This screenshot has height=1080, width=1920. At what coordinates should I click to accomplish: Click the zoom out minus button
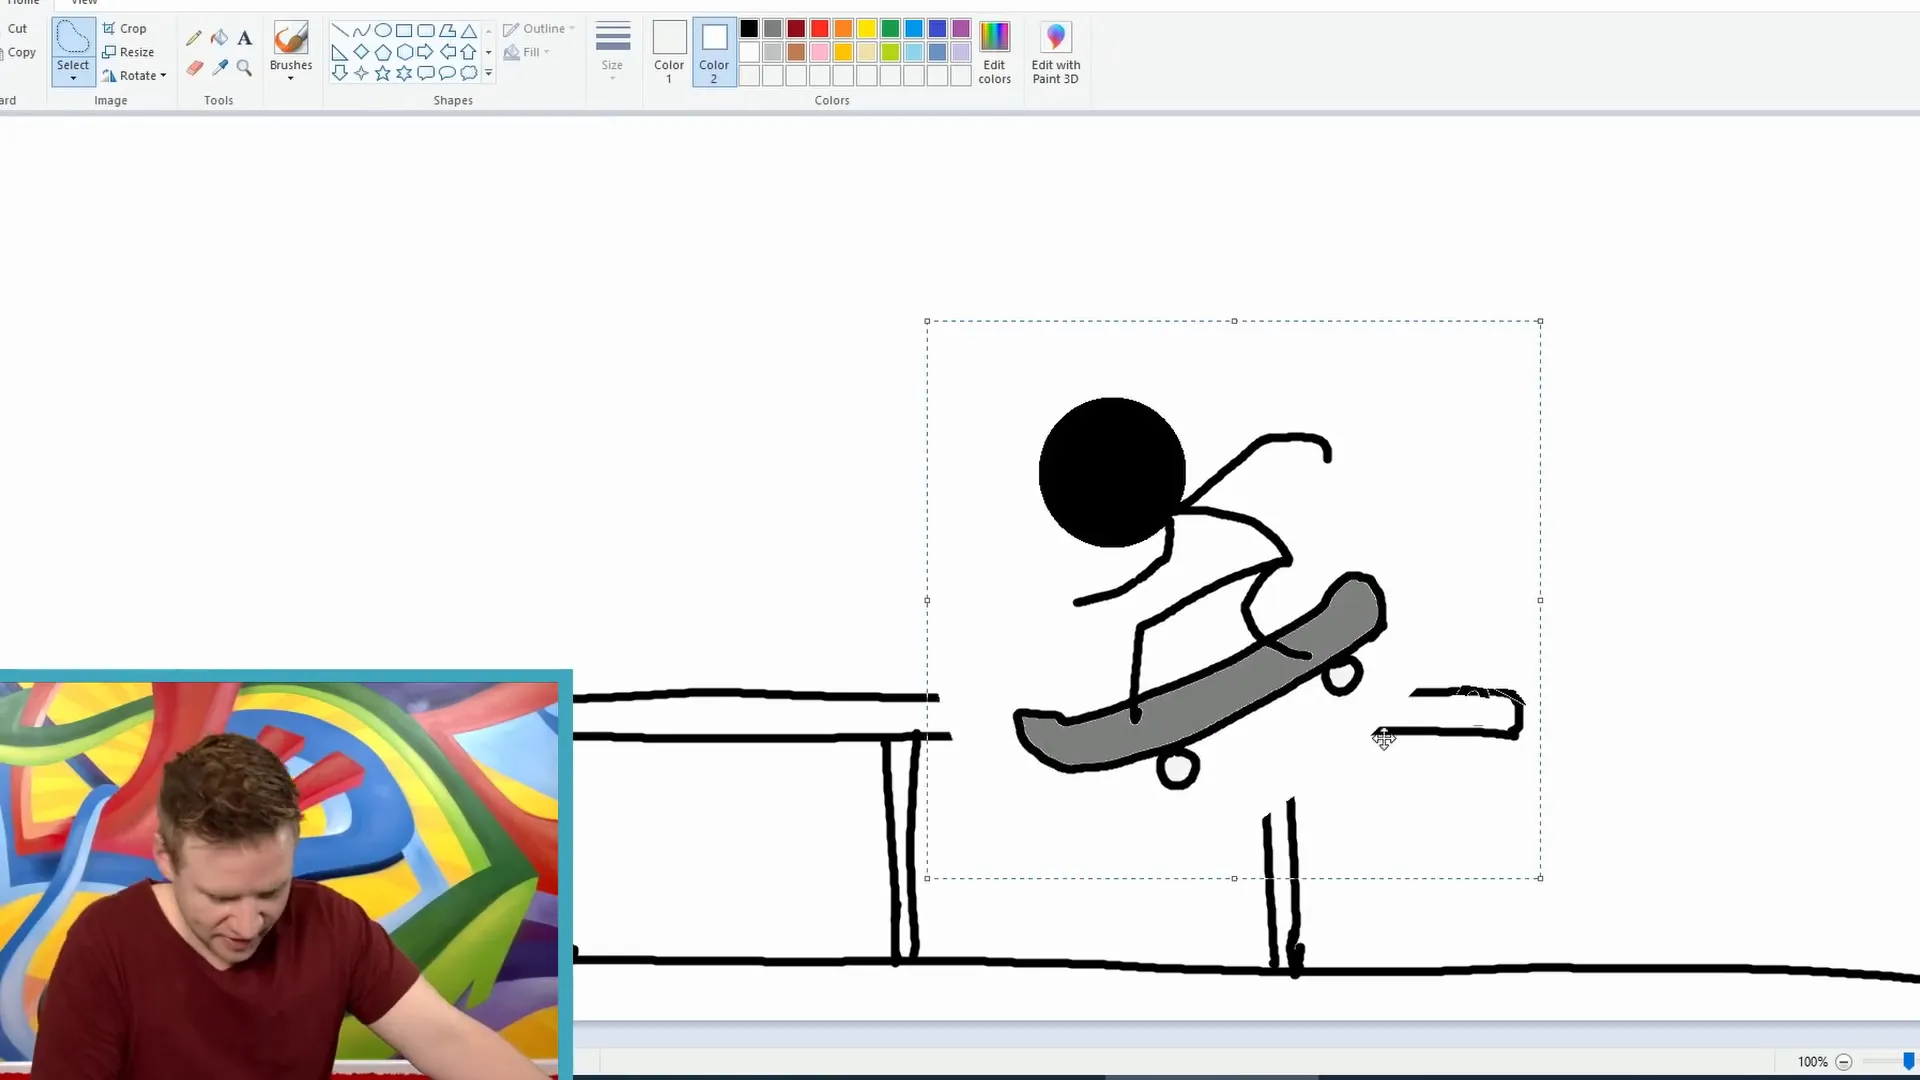pyautogui.click(x=1844, y=1062)
